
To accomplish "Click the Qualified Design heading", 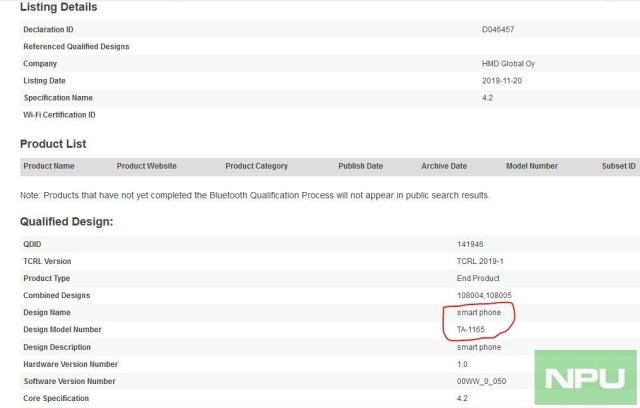I will click(x=67, y=222).
